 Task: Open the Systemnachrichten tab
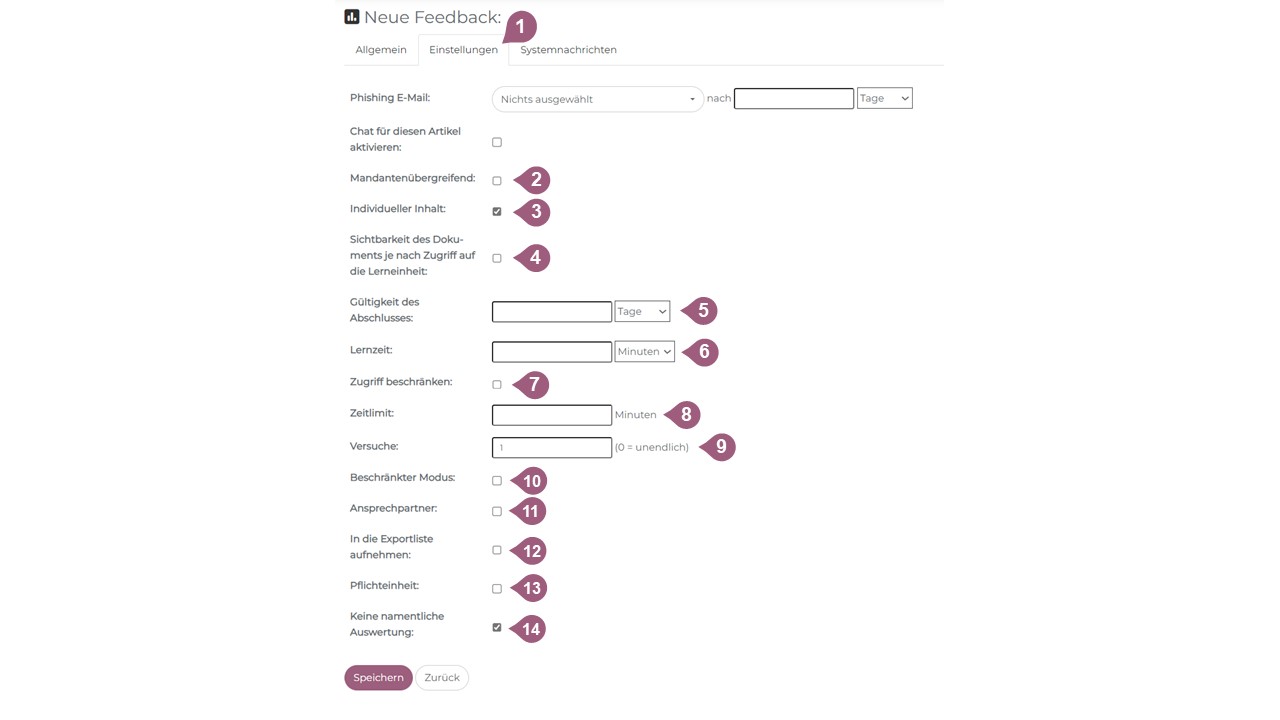(x=568, y=50)
